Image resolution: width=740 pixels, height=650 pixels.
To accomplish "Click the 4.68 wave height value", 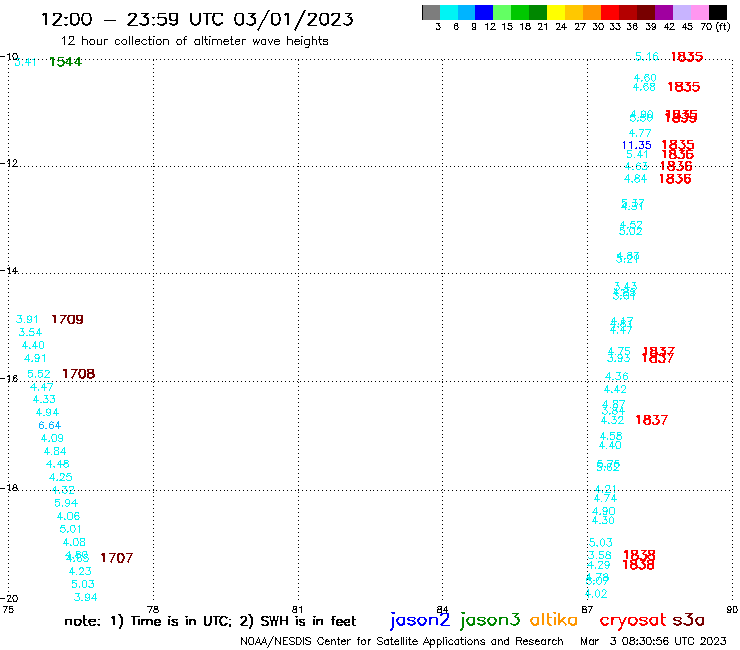I will [x=644, y=87].
